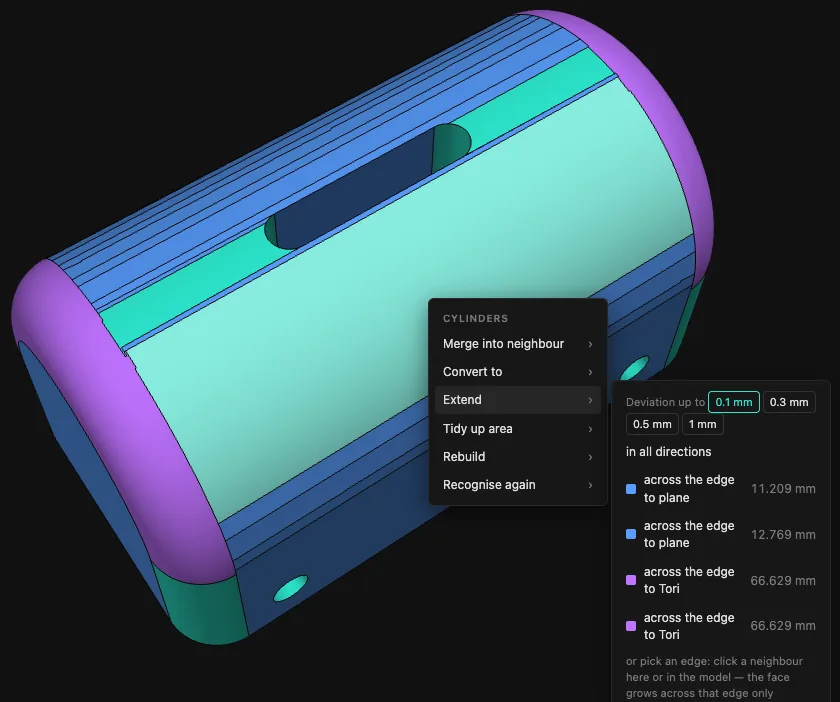The width and height of the screenshot is (840, 702).
Task: Choose Recognise again from the context menu
Action: [518, 484]
